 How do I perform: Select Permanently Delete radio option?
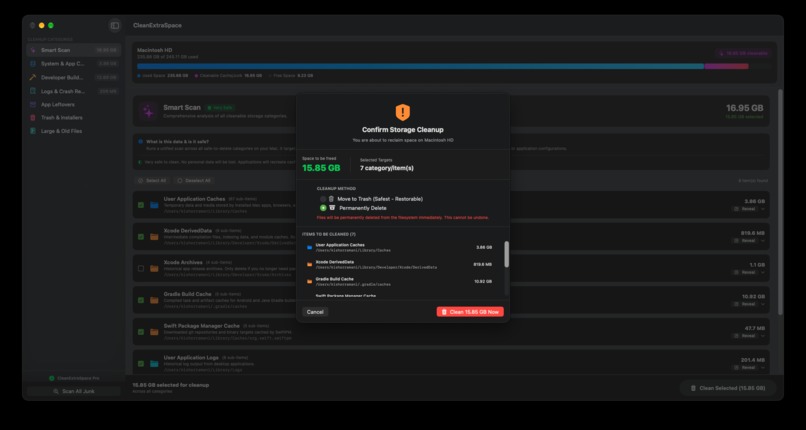323,208
